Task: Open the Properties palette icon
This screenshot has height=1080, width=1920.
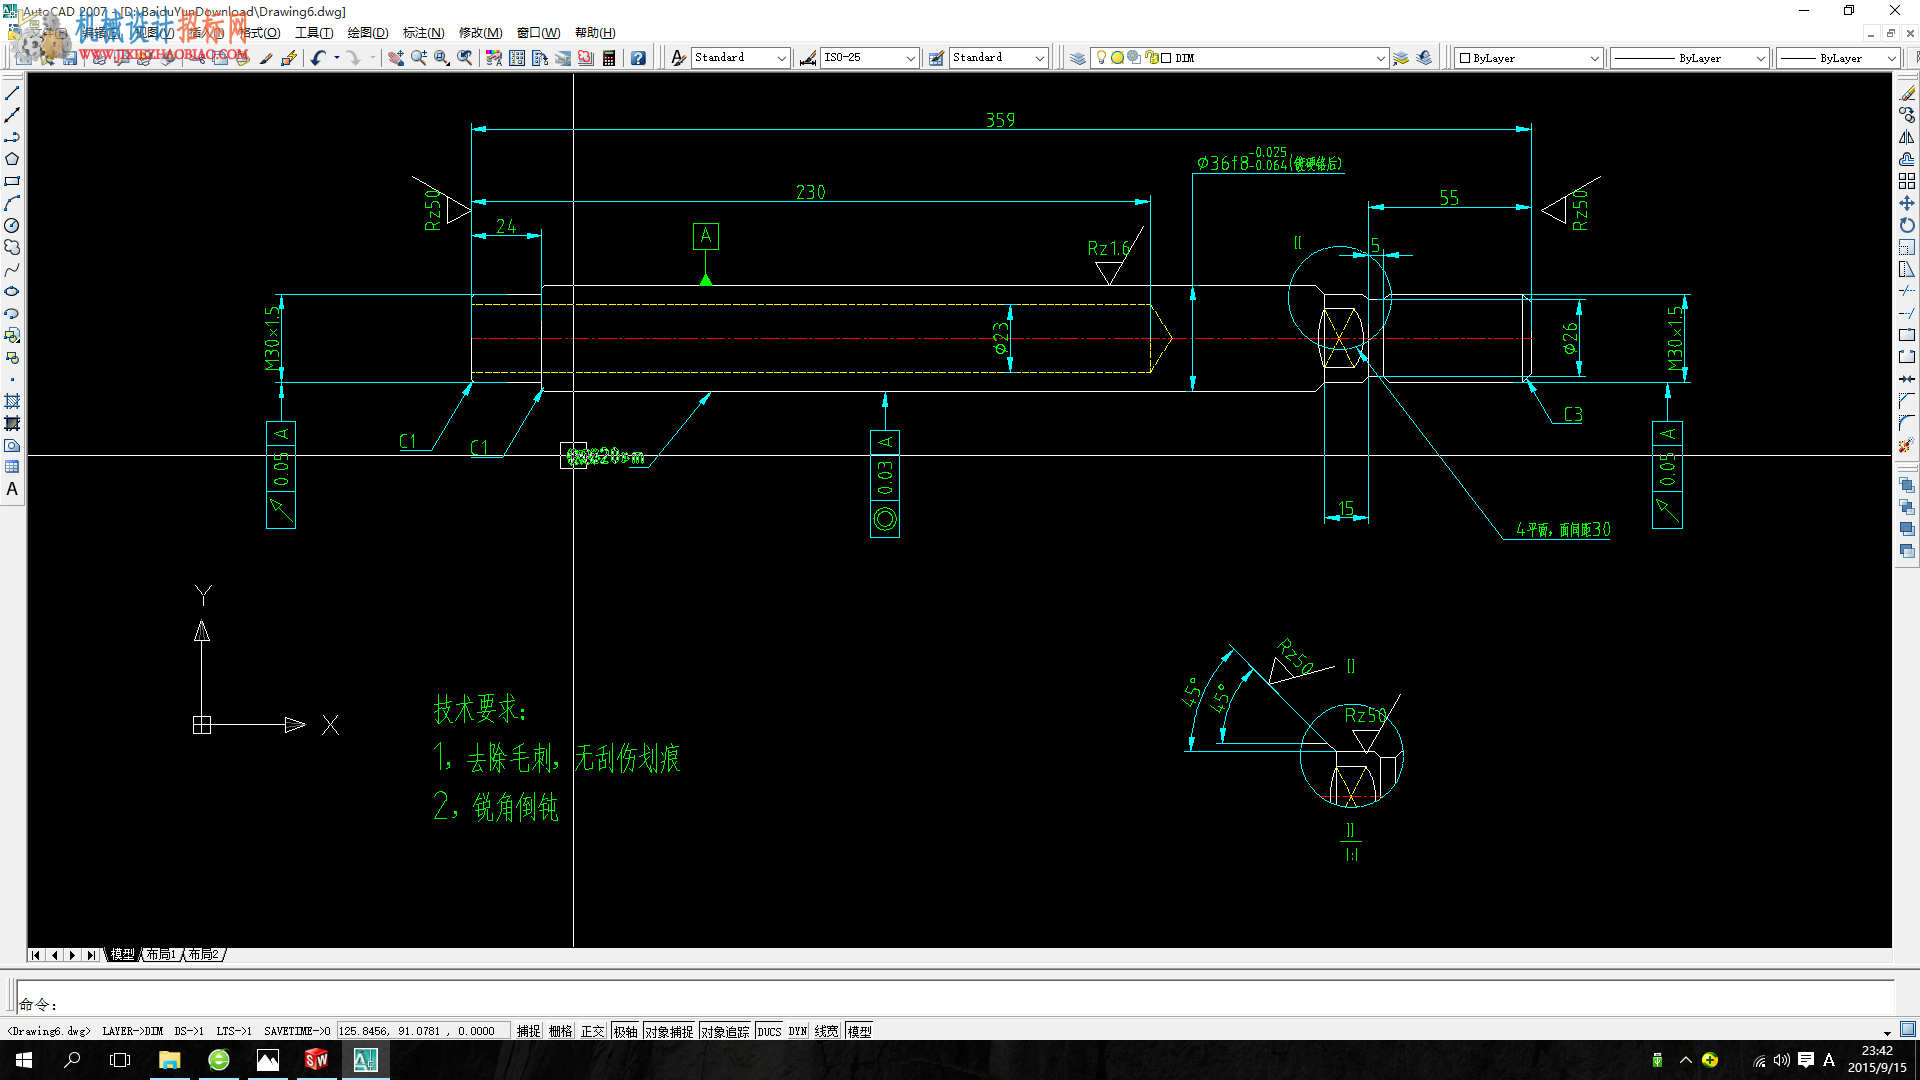Action: click(494, 58)
